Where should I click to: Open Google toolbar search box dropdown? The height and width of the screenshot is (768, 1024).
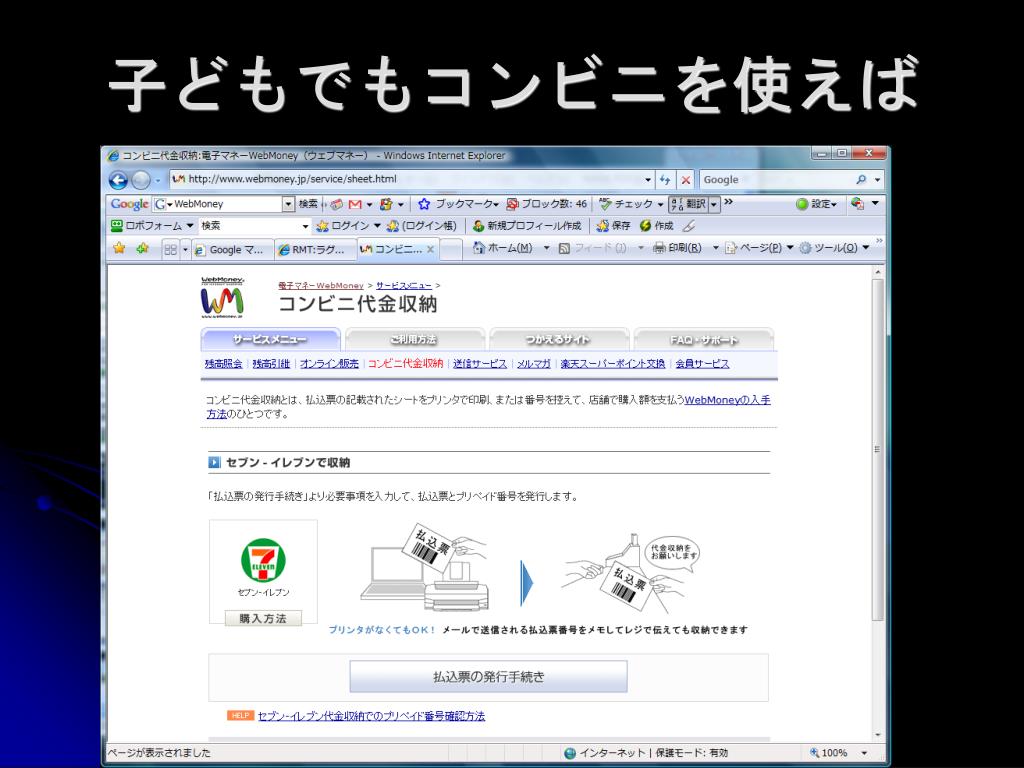point(289,204)
